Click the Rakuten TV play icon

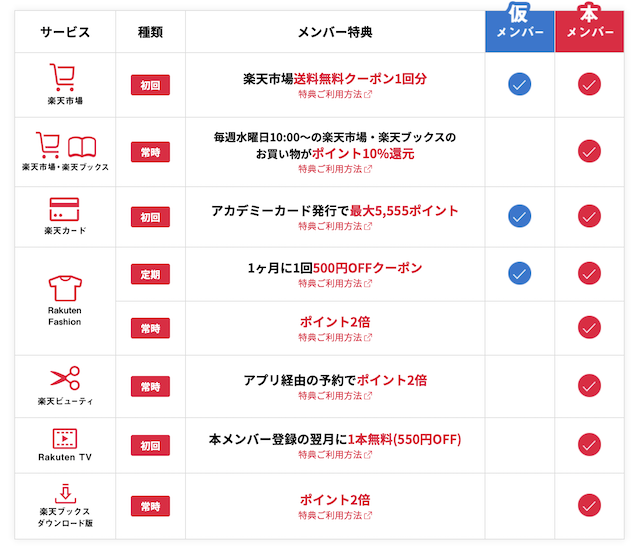click(x=64, y=439)
